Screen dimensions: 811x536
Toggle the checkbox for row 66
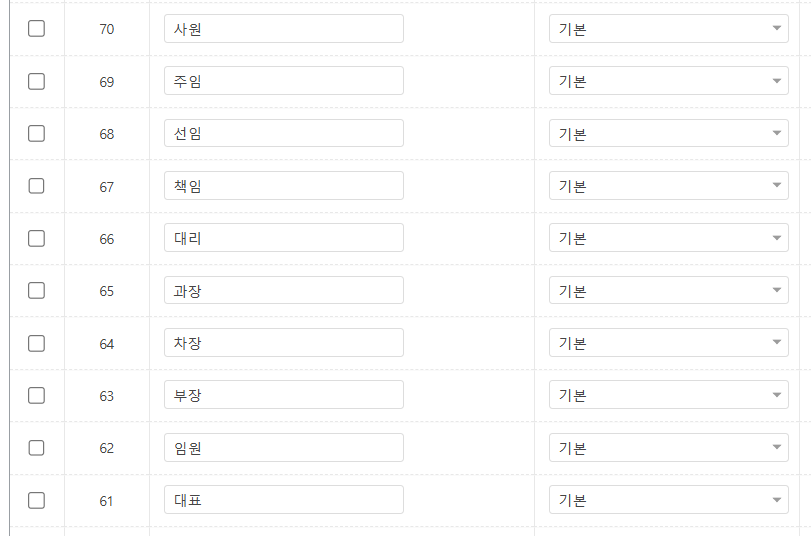click(36, 238)
